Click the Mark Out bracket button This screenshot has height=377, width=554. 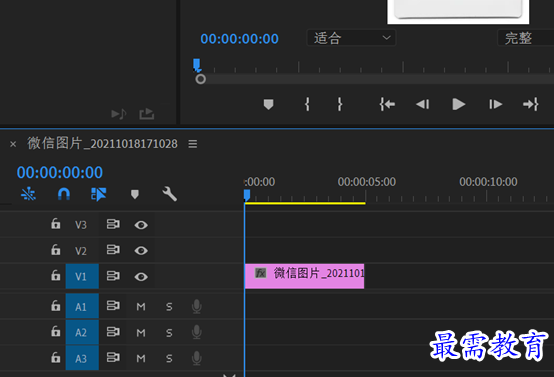(340, 104)
